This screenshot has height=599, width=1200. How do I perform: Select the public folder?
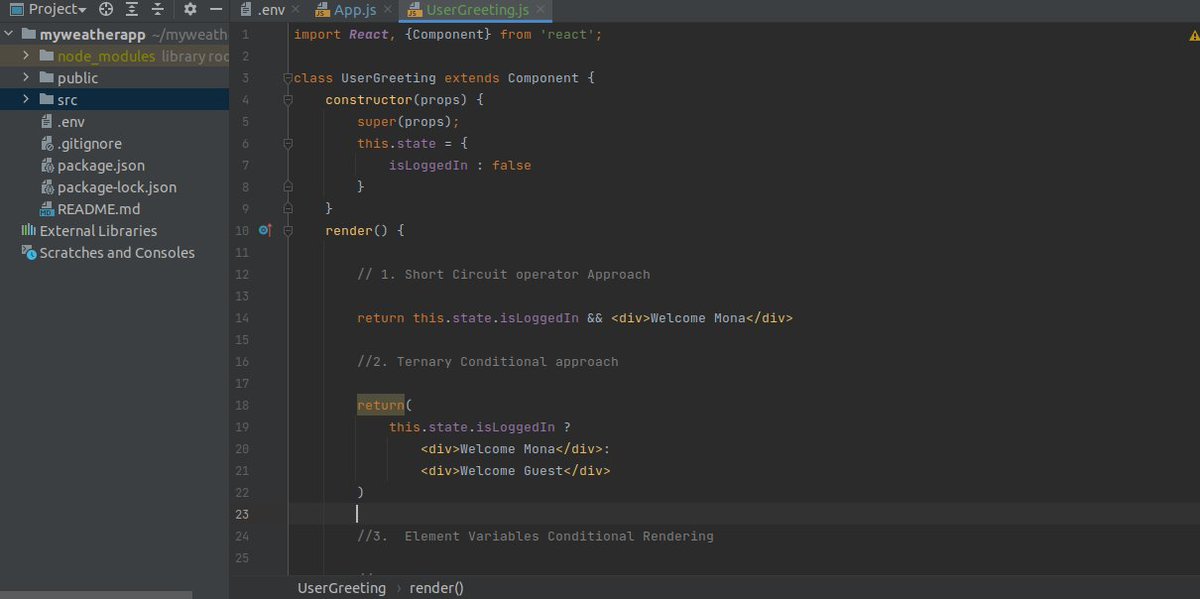pos(77,78)
